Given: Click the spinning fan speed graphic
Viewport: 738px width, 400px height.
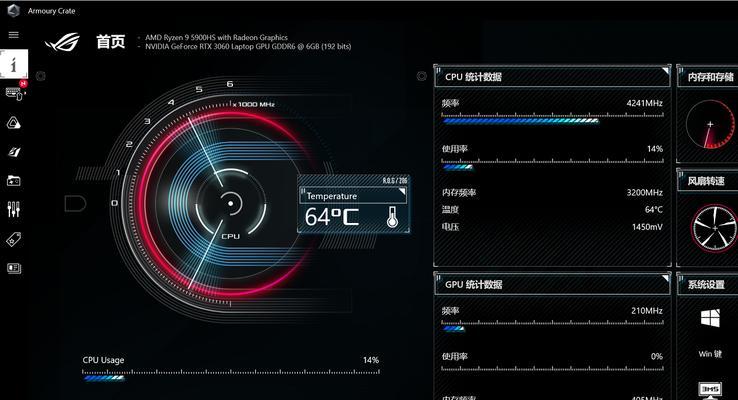Looking at the screenshot, I should coord(714,228).
